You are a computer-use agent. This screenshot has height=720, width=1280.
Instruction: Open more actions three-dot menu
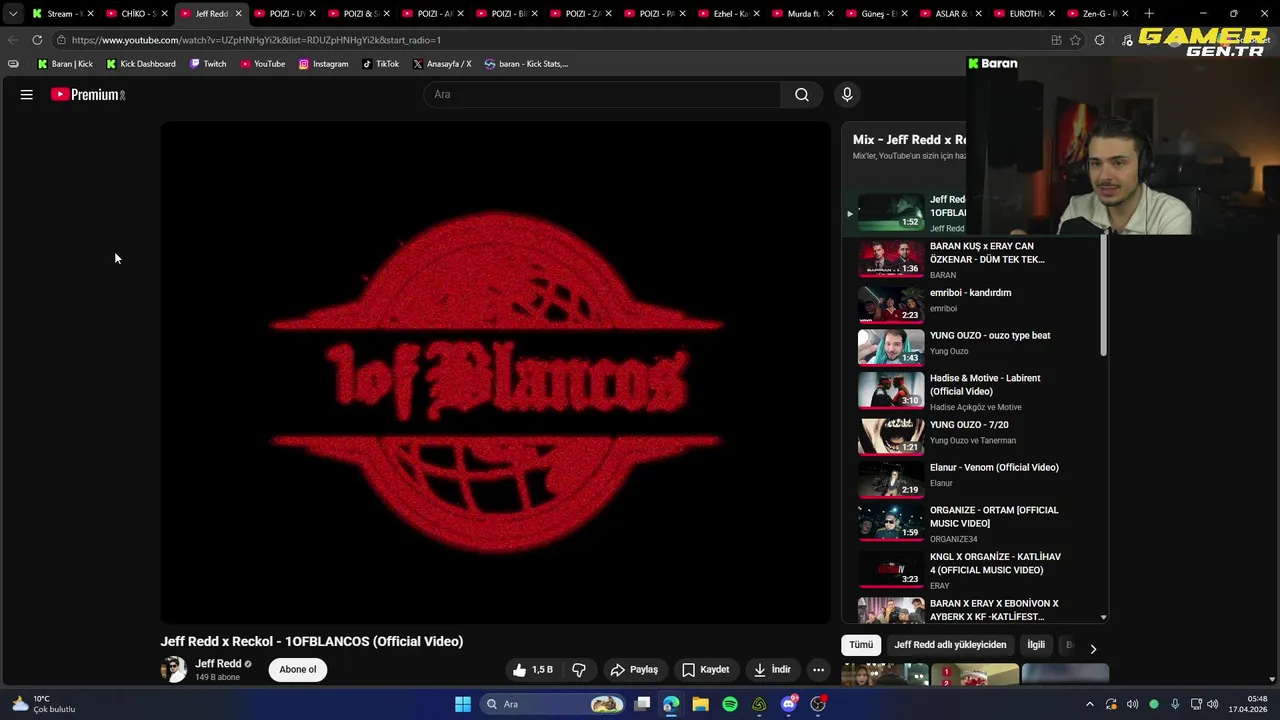[x=818, y=670]
